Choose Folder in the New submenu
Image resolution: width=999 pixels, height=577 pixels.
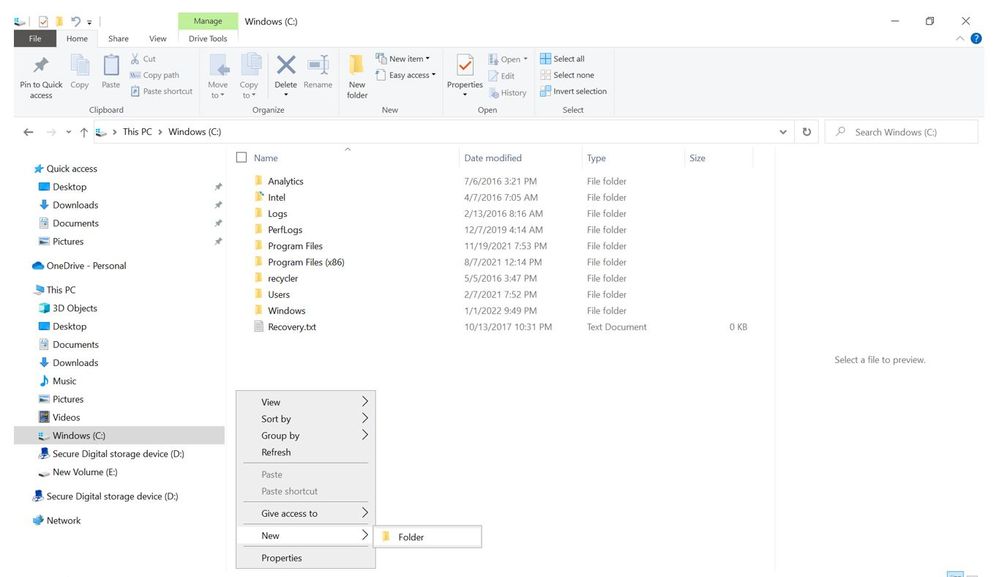coord(427,537)
